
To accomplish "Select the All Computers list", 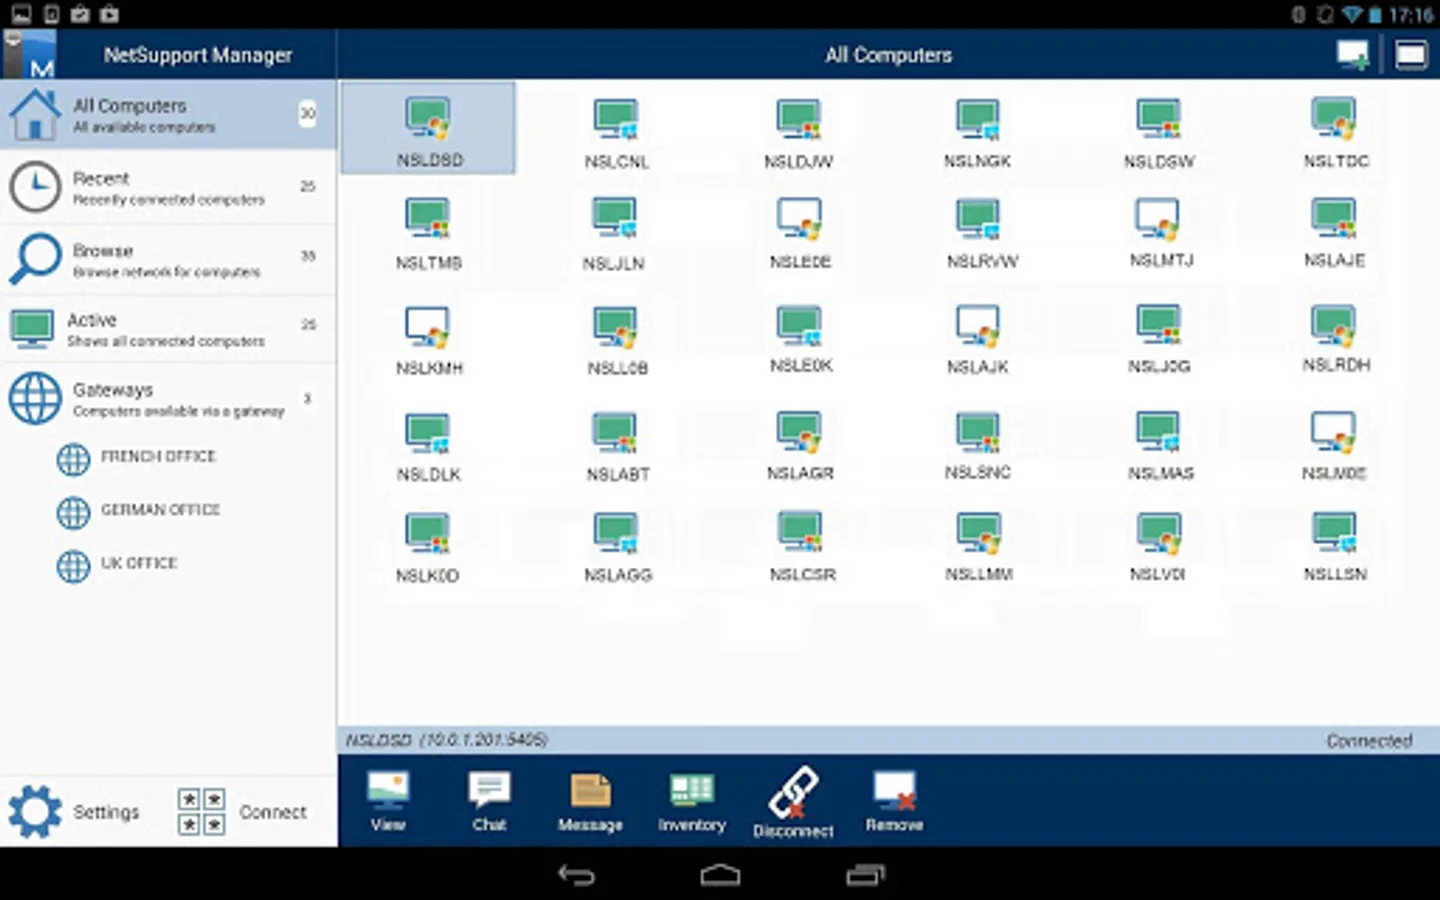I will tap(168, 115).
